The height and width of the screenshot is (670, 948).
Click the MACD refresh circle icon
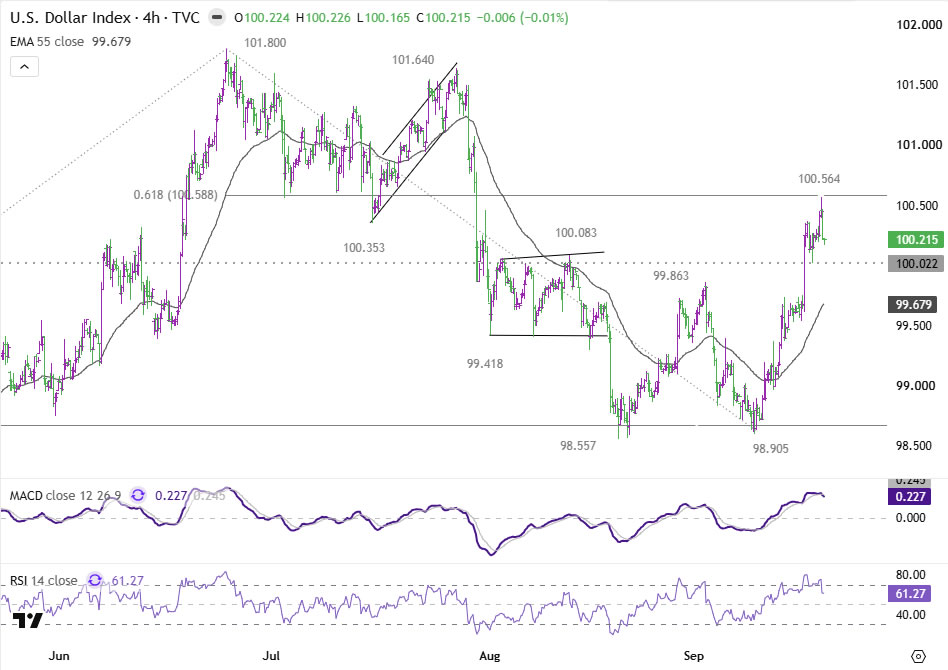[138, 495]
